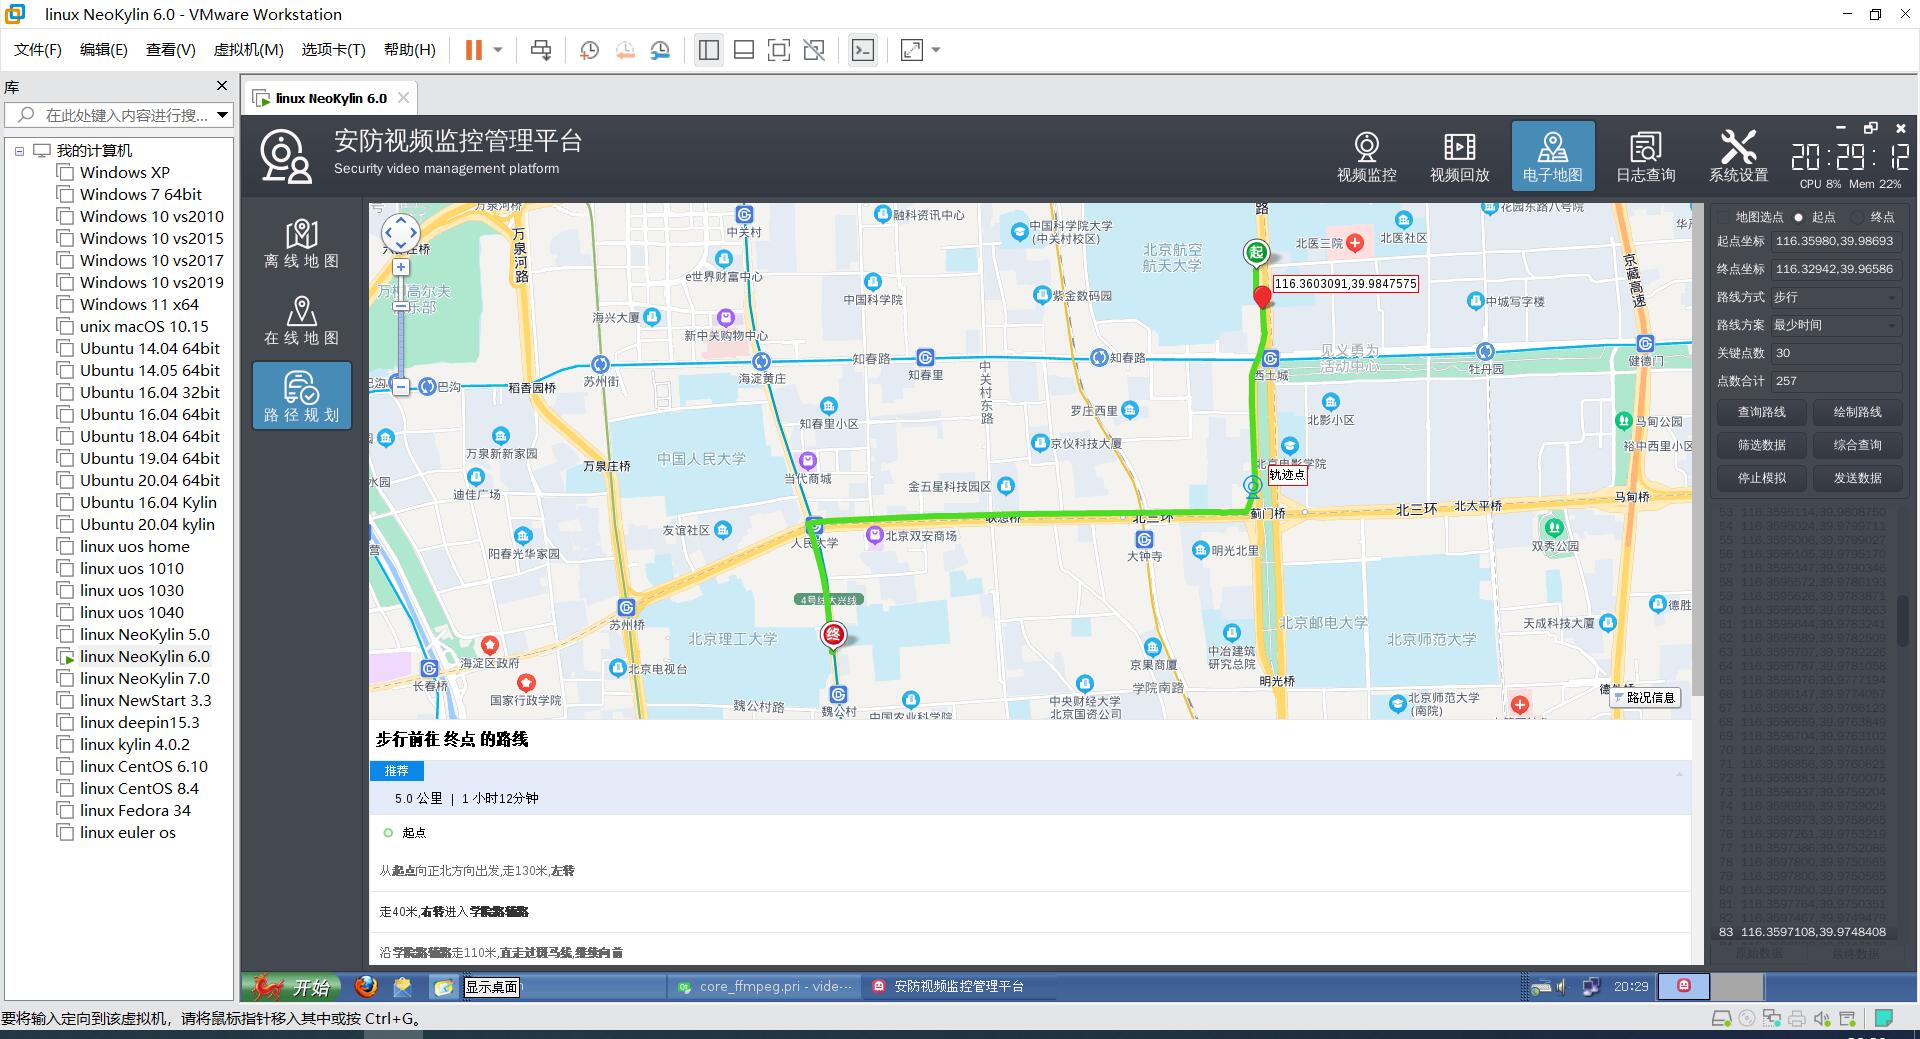Open the 编辑(E) menu
The image size is (1920, 1039).
tap(104, 50)
